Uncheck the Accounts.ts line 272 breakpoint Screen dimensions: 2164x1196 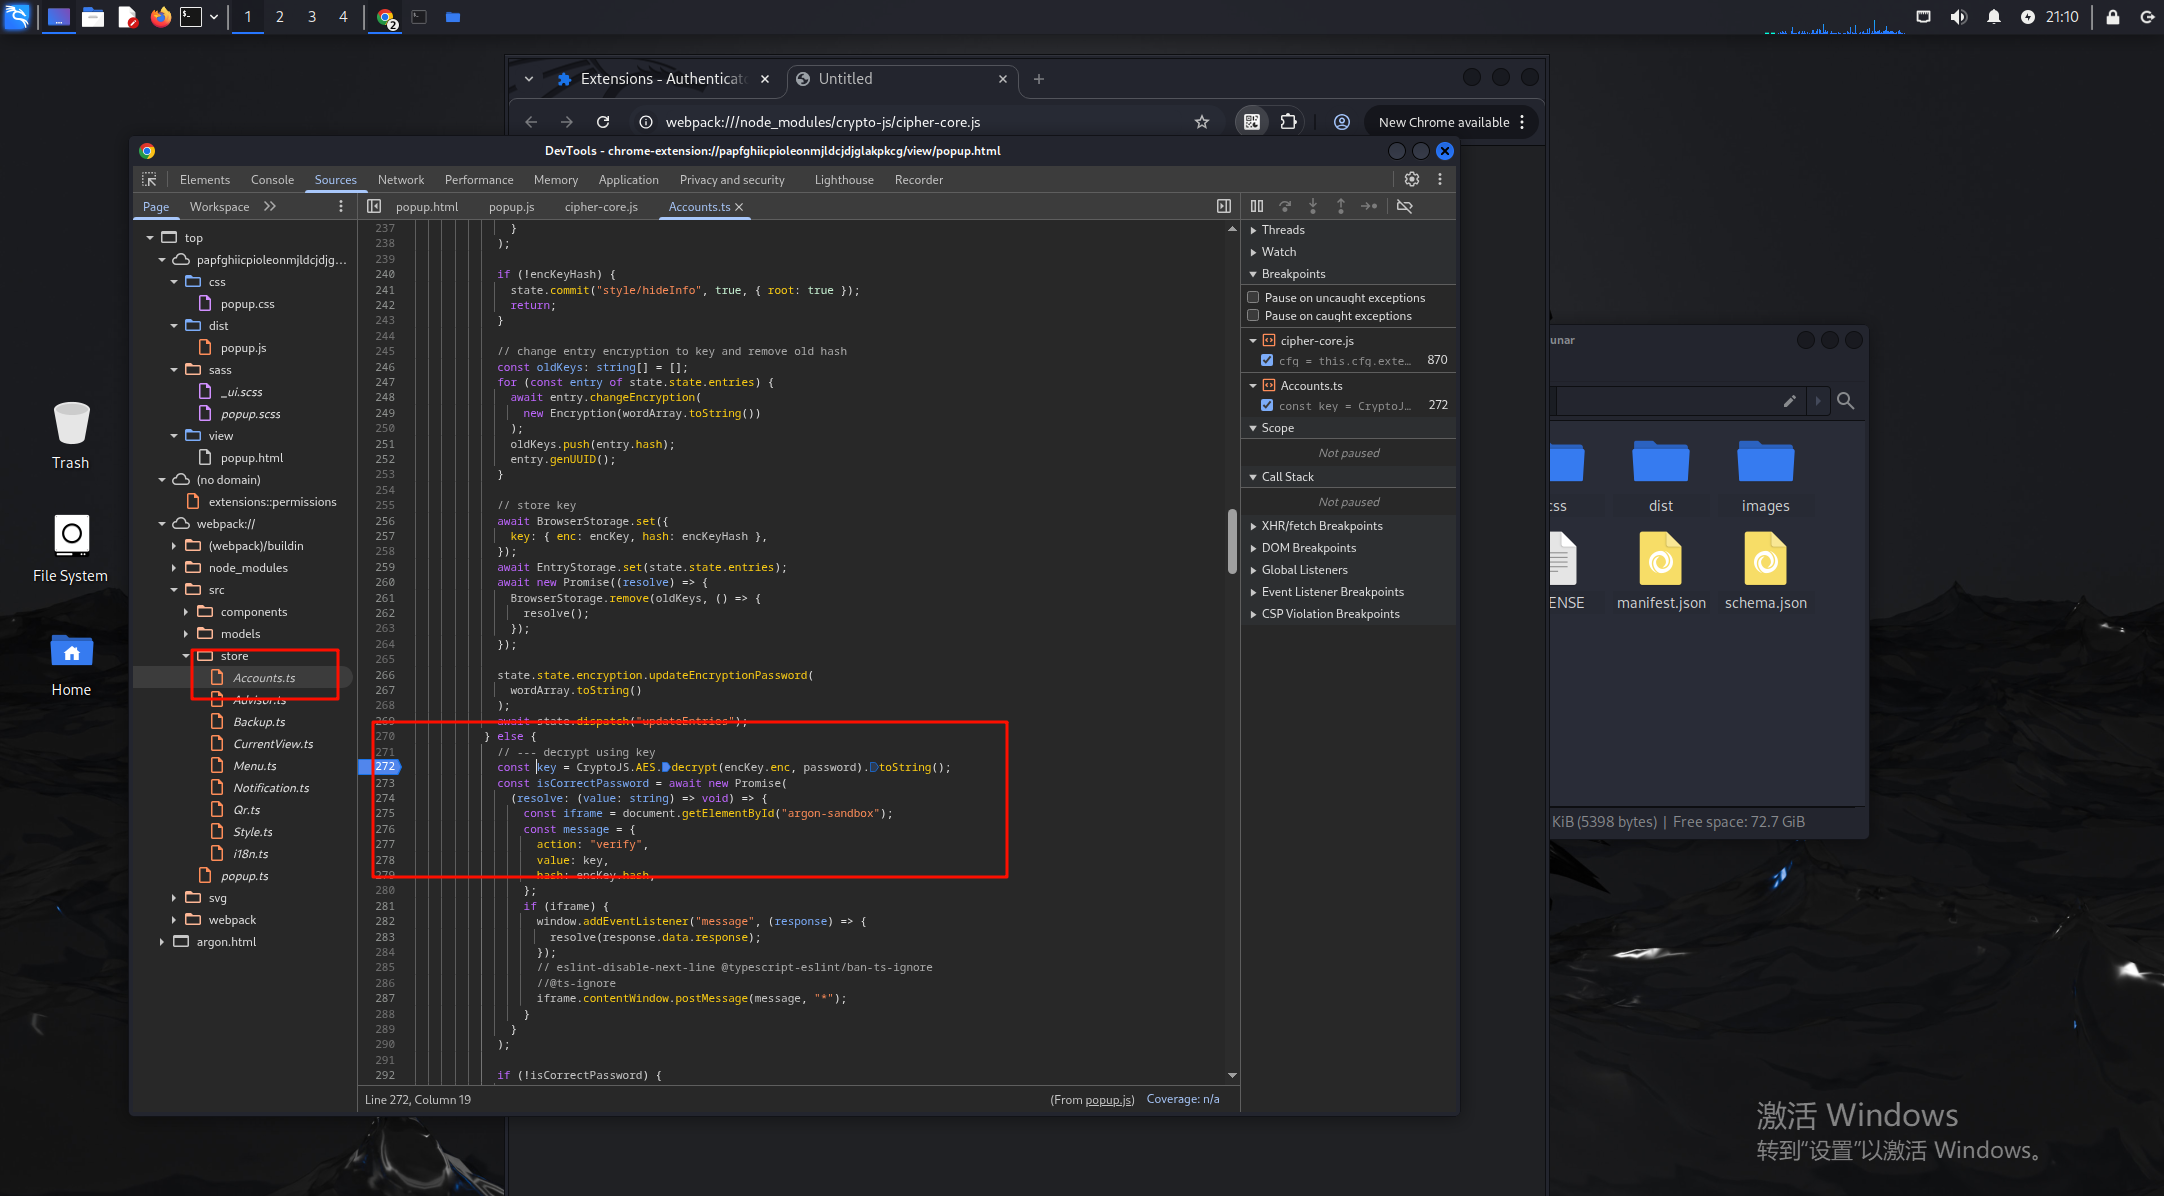(x=1267, y=405)
